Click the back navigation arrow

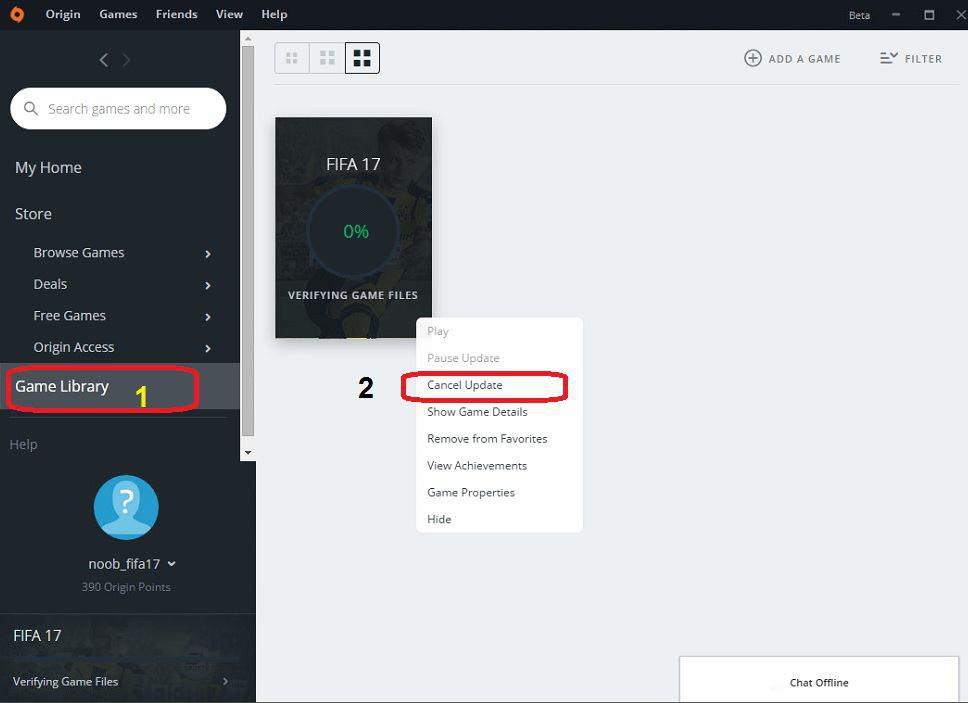(103, 59)
